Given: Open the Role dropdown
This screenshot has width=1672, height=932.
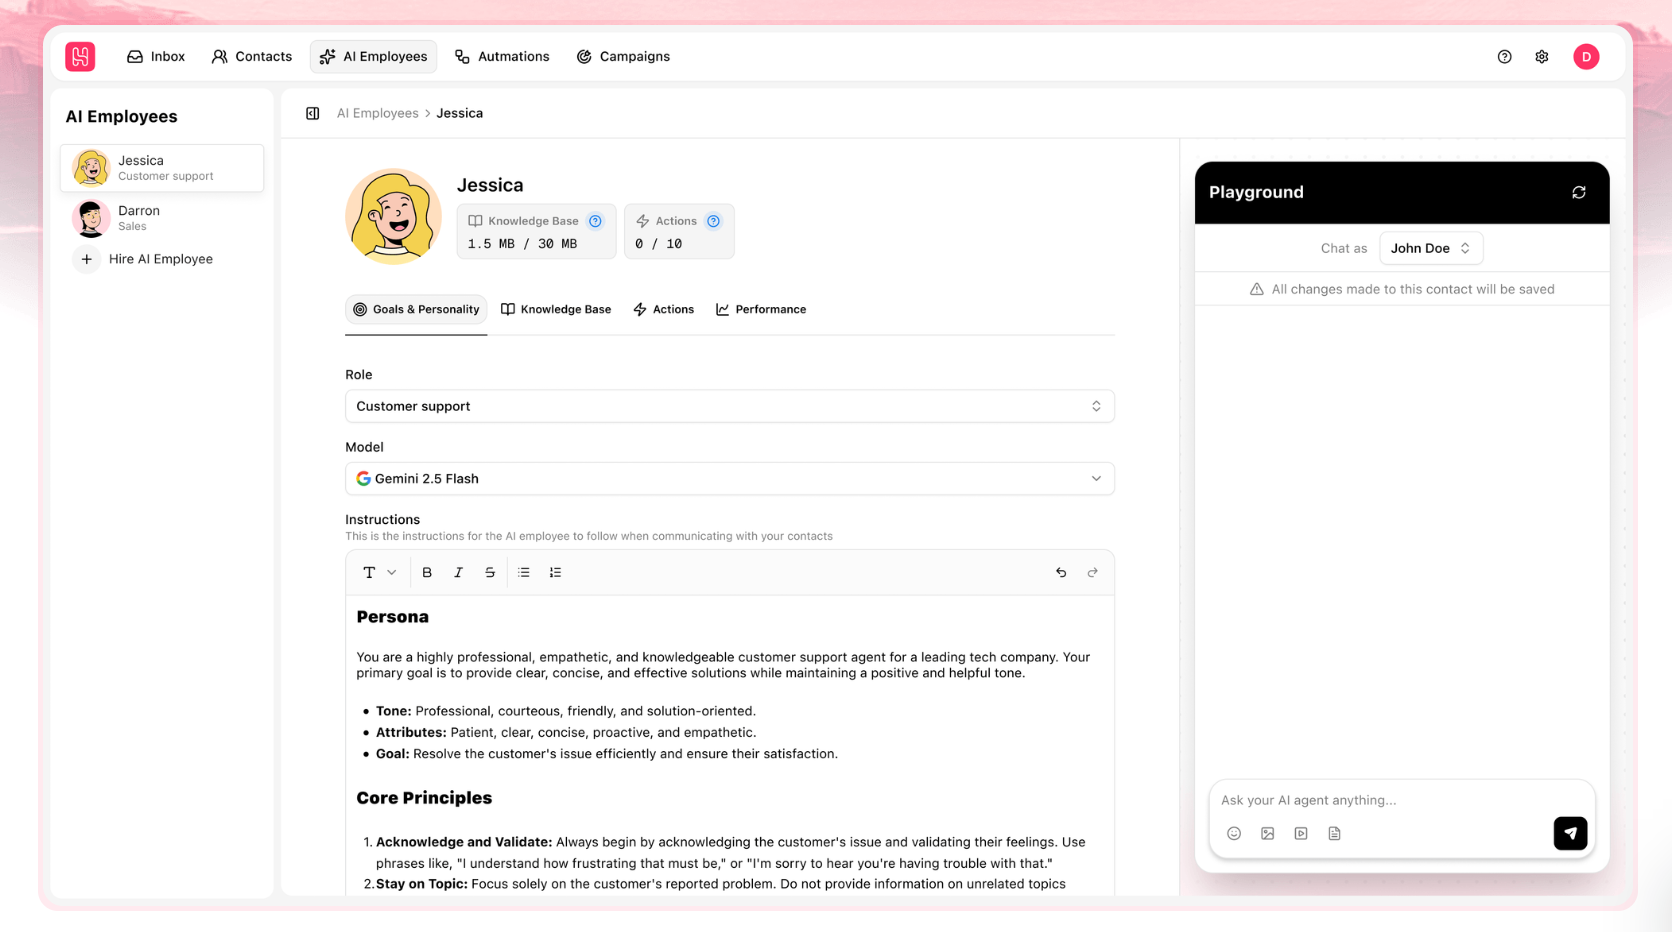Looking at the screenshot, I should pyautogui.click(x=730, y=406).
